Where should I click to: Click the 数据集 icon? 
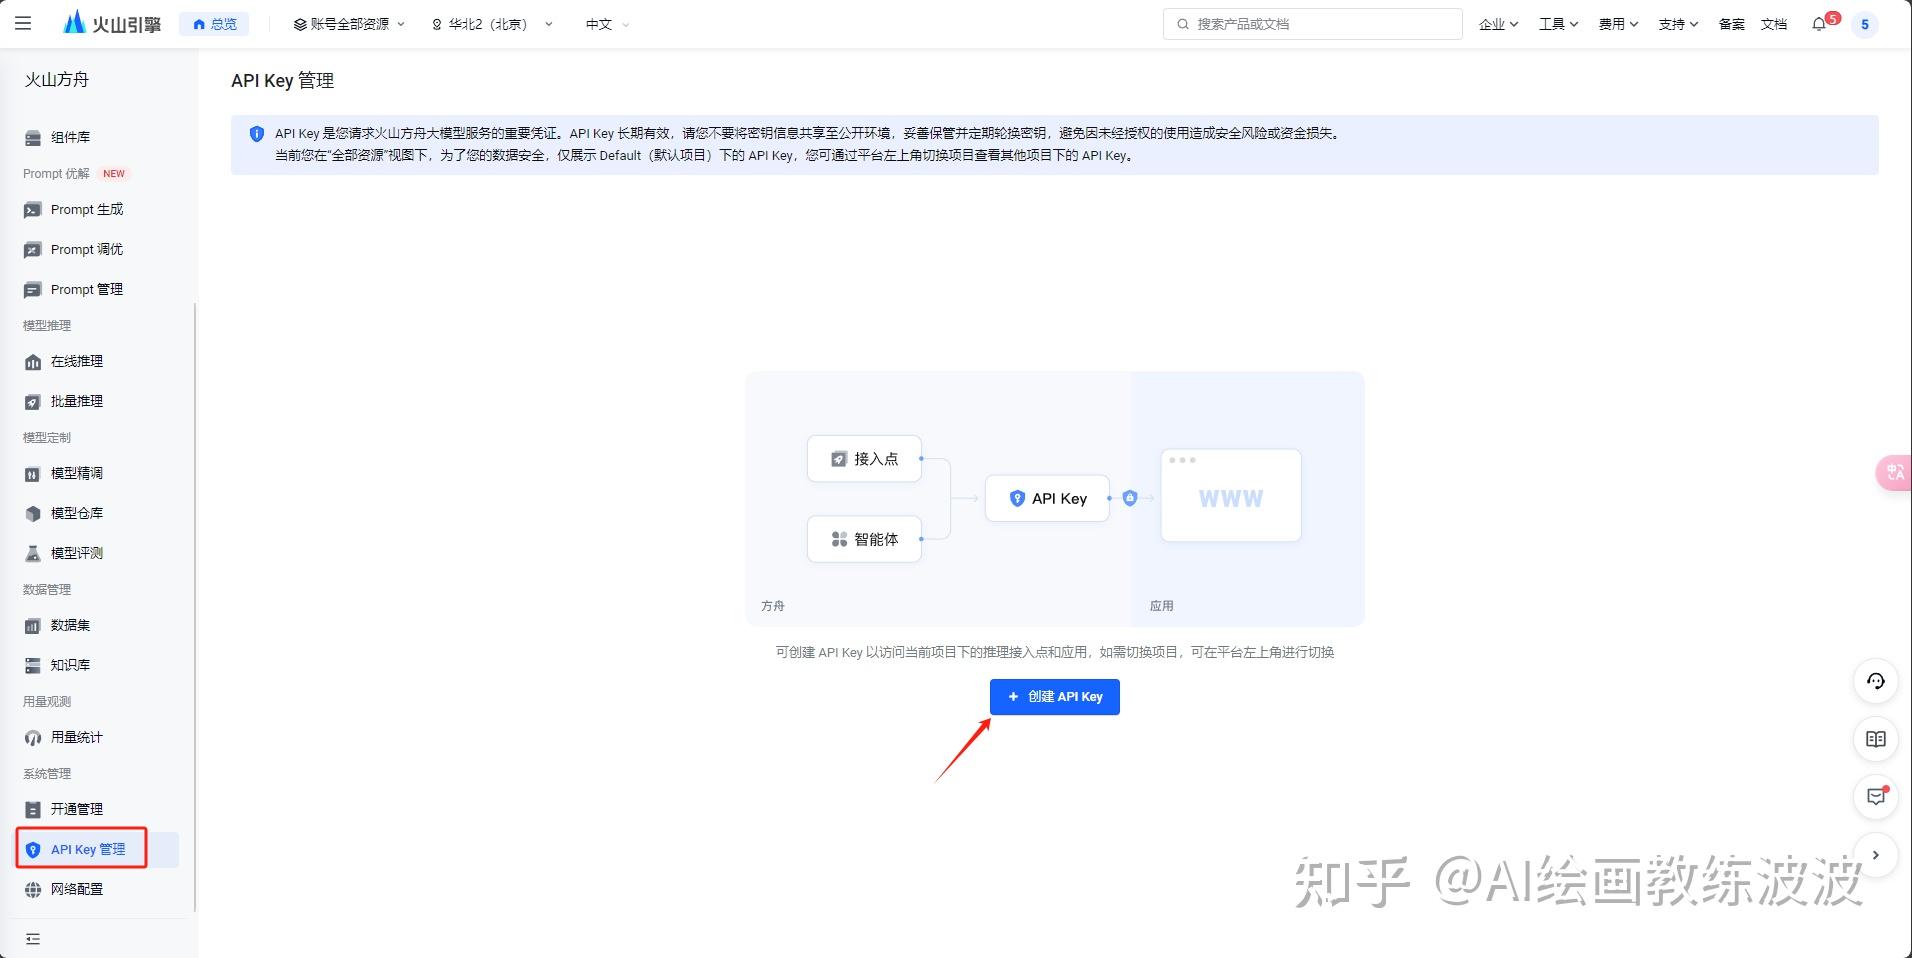pyautogui.click(x=33, y=626)
